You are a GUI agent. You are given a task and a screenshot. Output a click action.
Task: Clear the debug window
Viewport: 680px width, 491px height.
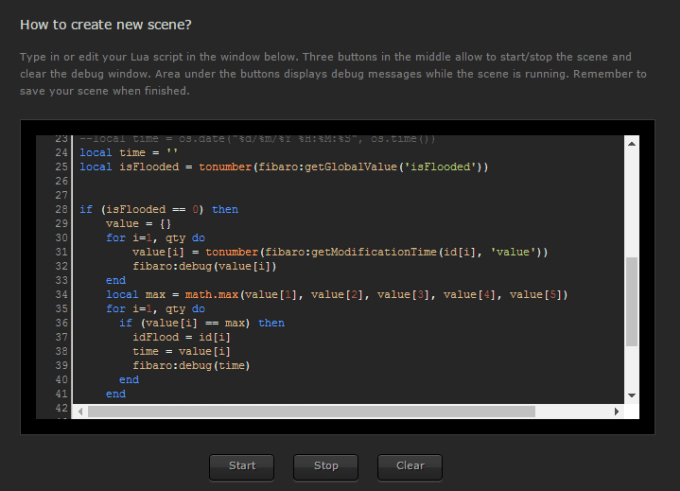point(410,467)
